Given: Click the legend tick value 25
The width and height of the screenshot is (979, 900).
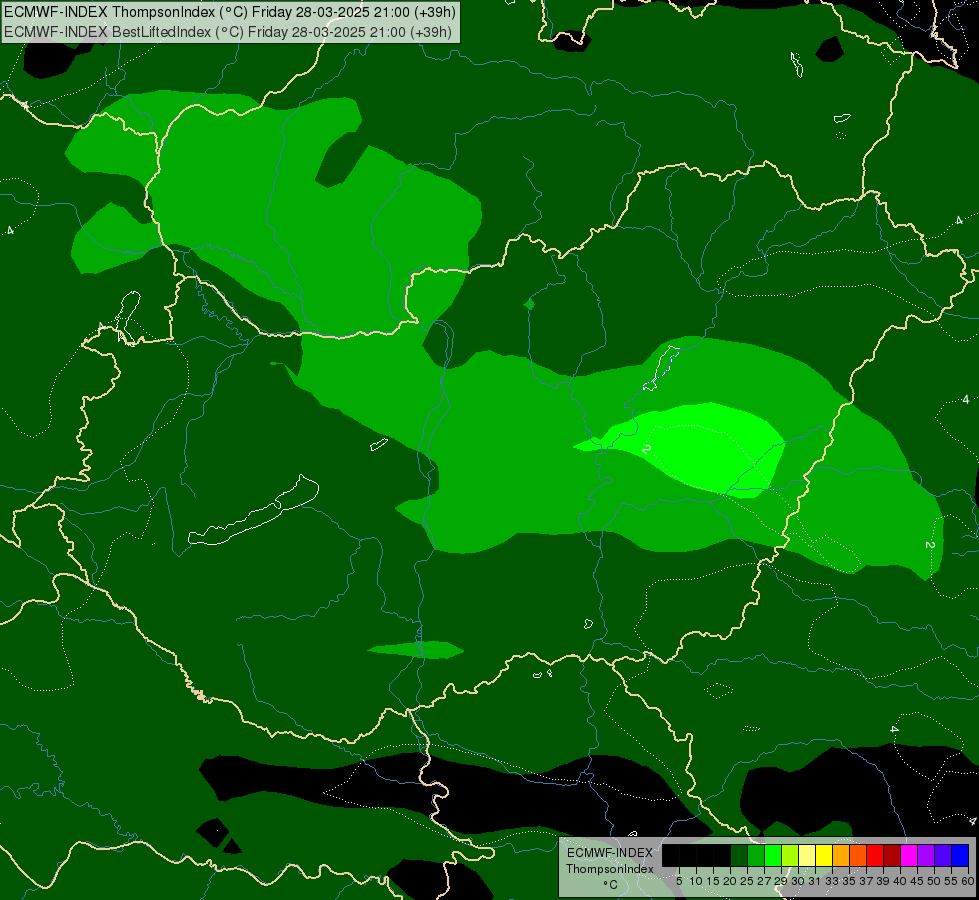Looking at the screenshot, I should [x=747, y=881].
